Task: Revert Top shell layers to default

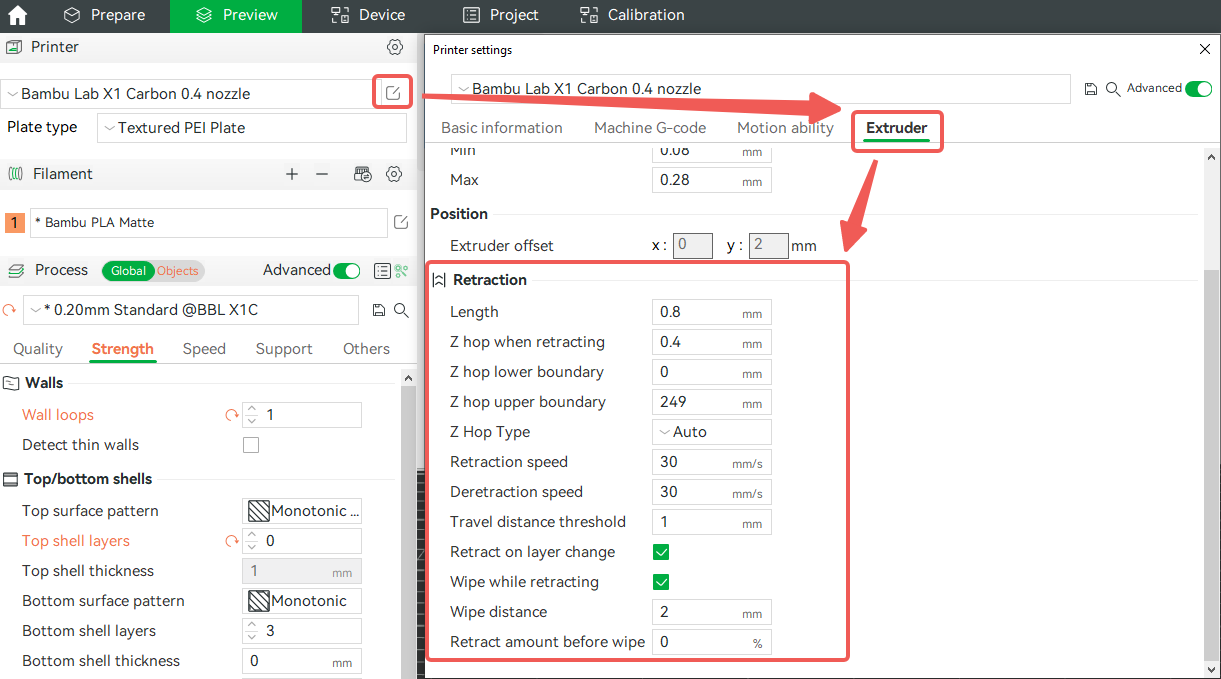Action: pos(232,541)
